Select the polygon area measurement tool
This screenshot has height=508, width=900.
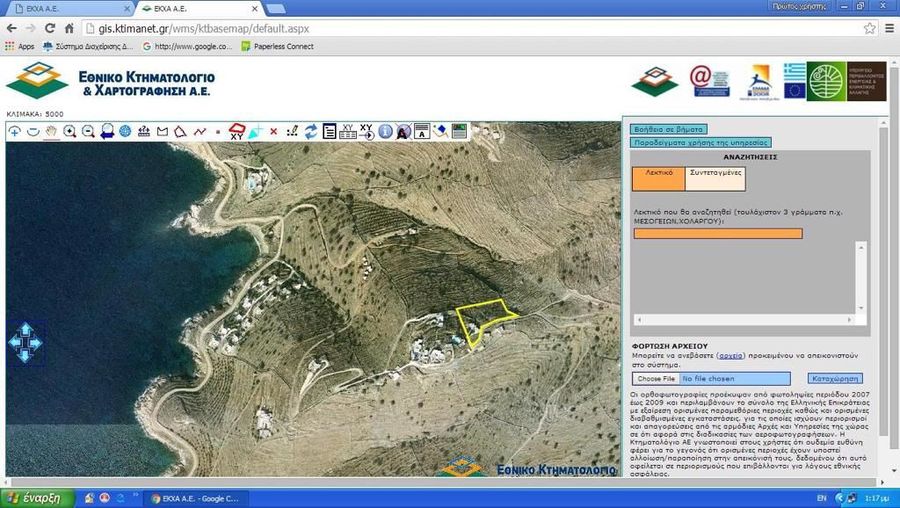181,131
